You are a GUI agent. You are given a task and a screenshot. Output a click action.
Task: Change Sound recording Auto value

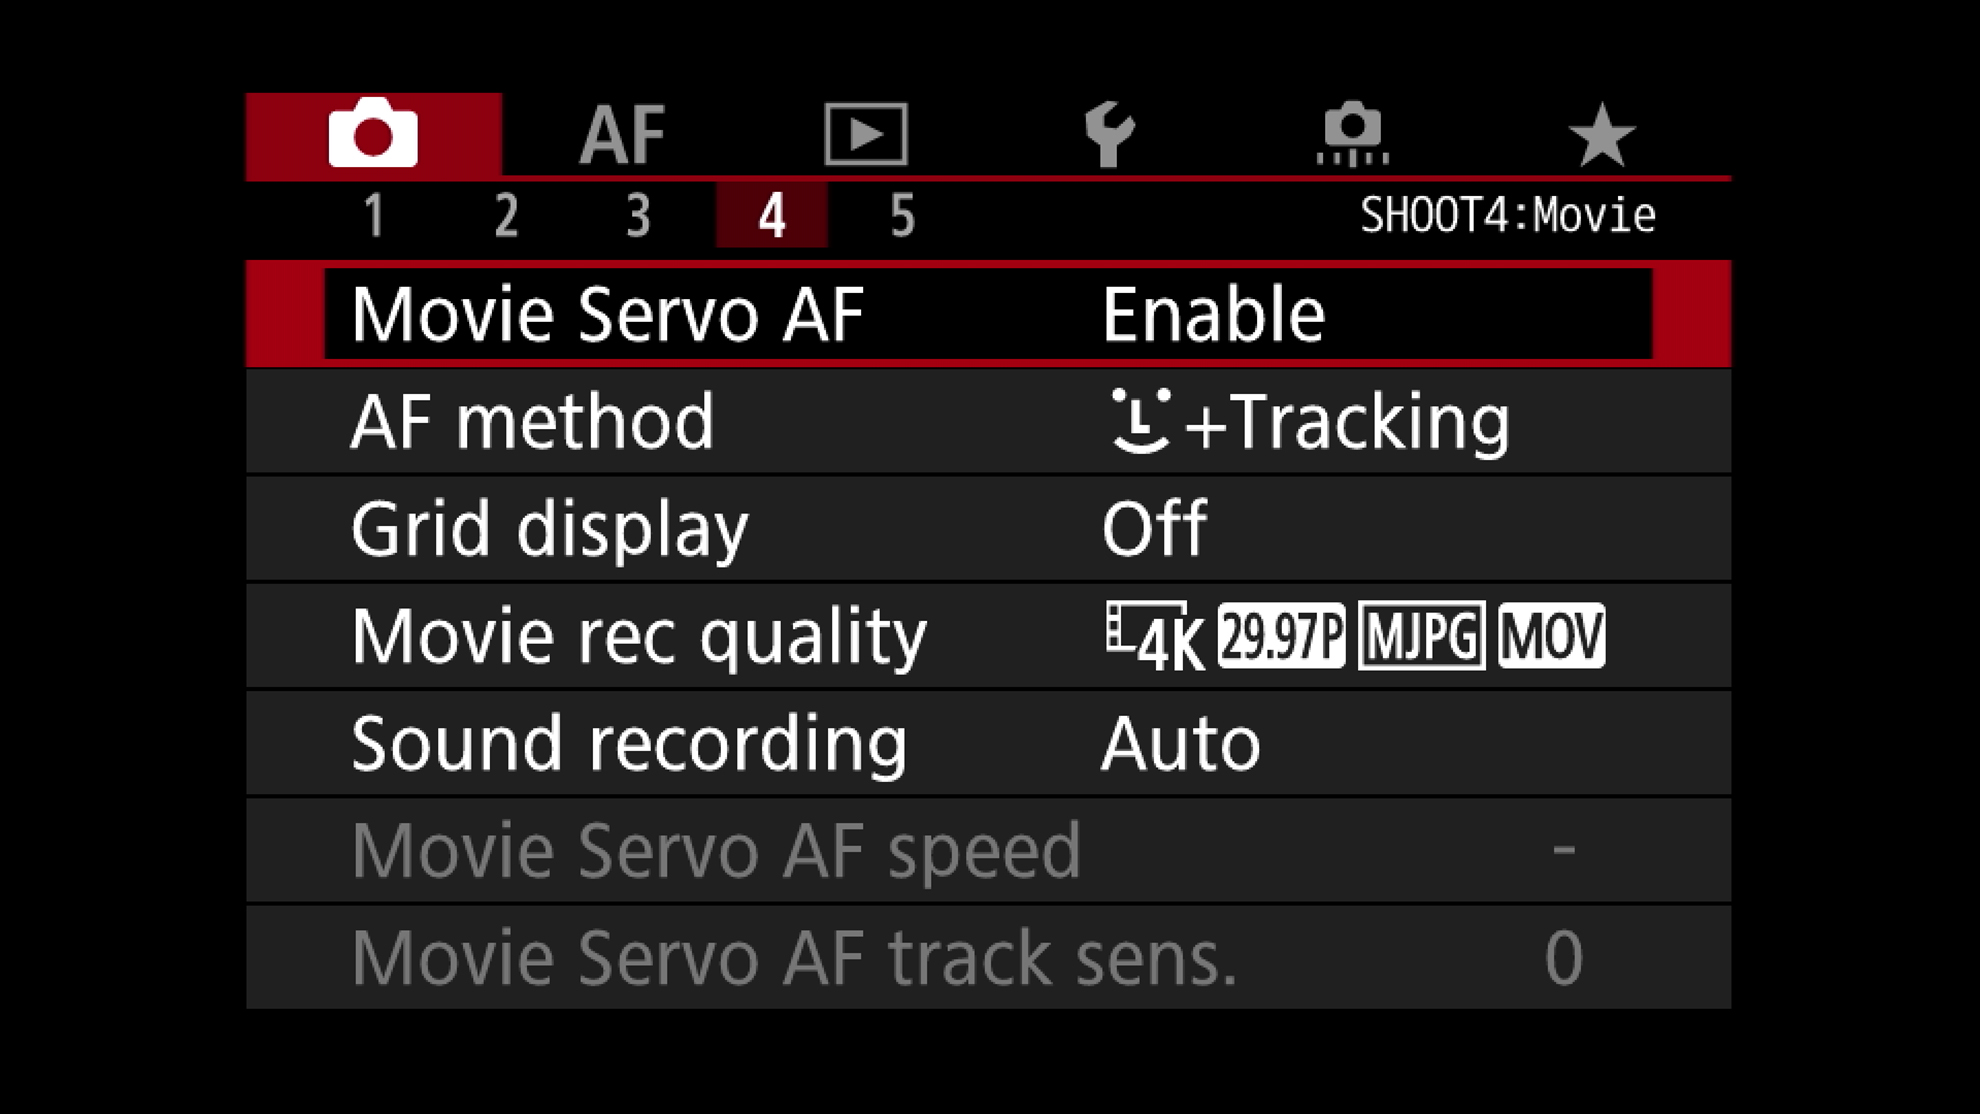coord(1180,744)
